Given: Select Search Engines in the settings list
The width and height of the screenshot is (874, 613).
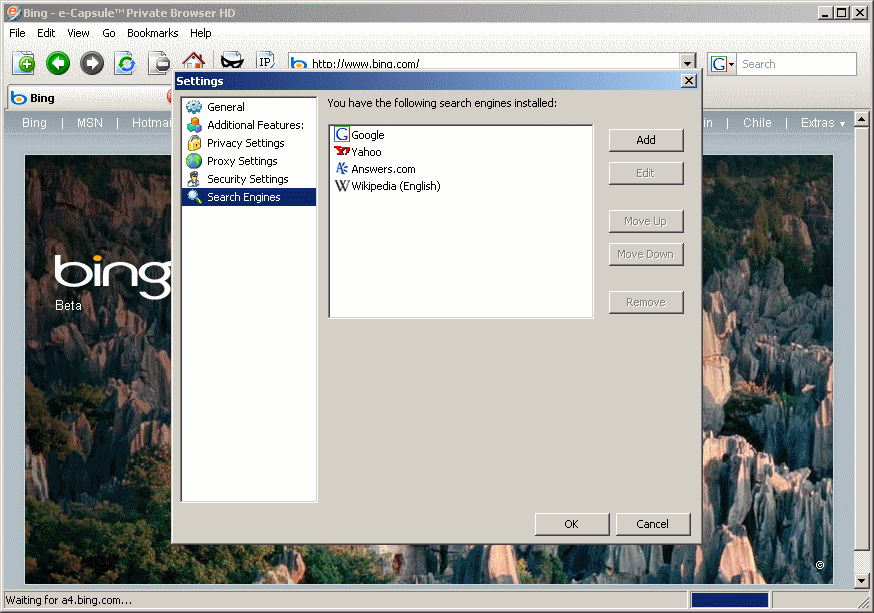Looking at the screenshot, I should (249, 197).
